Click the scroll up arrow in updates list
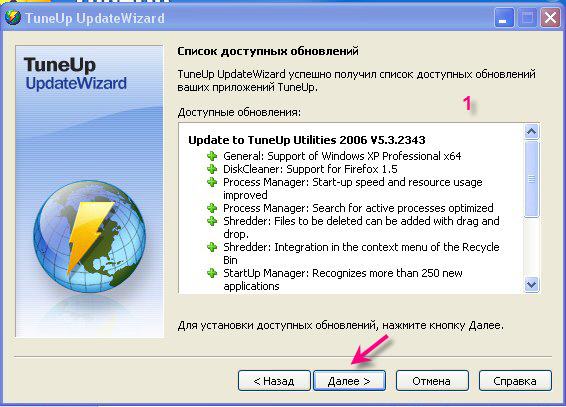 [x=531, y=131]
